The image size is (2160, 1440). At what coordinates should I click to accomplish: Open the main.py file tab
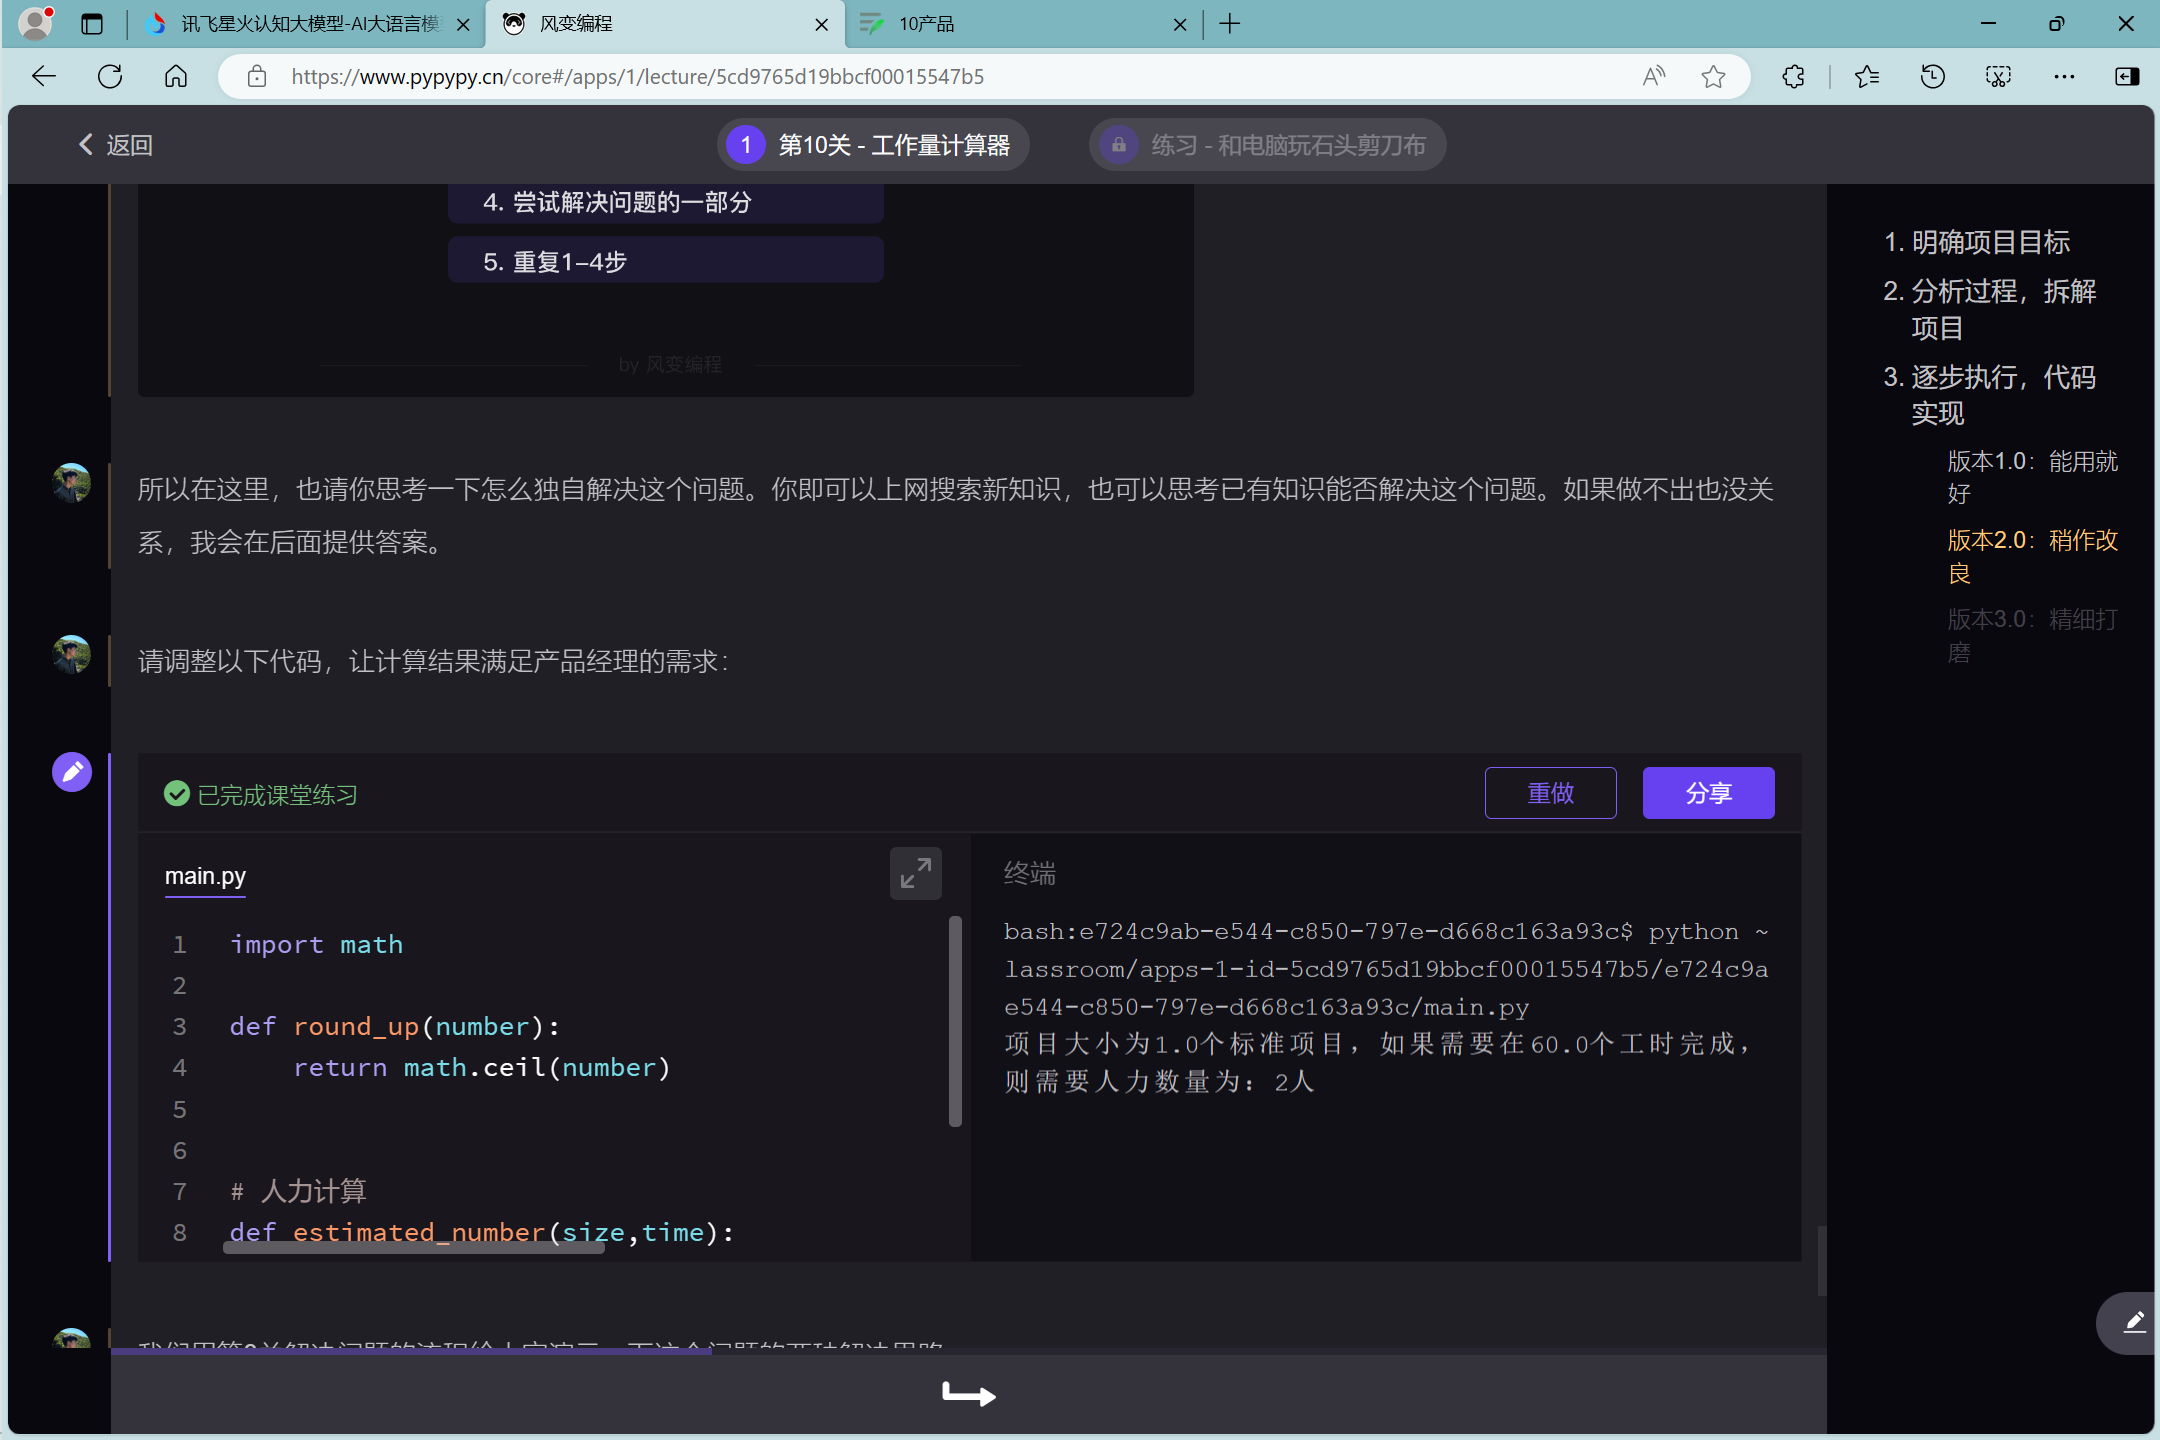tap(205, 877)
